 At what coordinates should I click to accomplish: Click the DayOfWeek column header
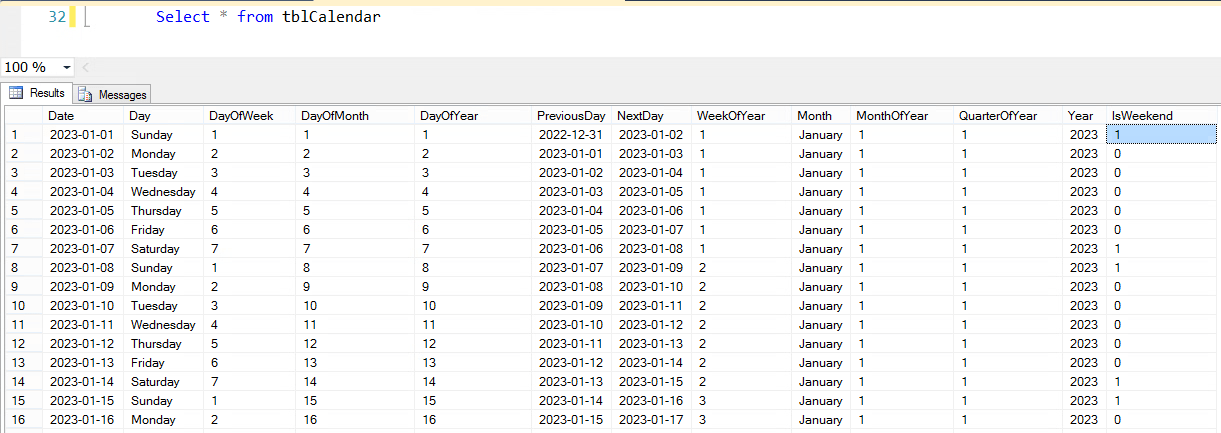pos(251,116)
